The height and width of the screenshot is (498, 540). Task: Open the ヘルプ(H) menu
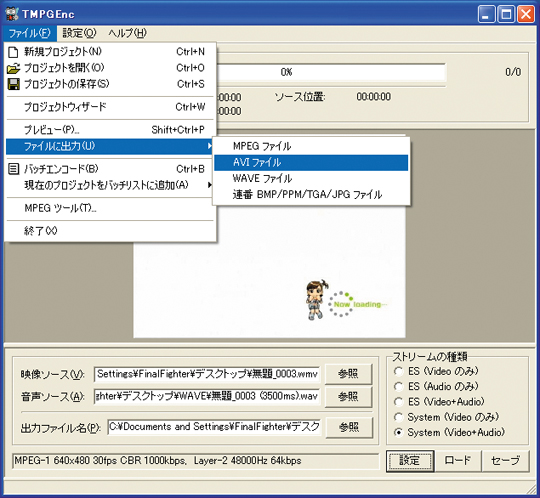click(x=127, y=33)
